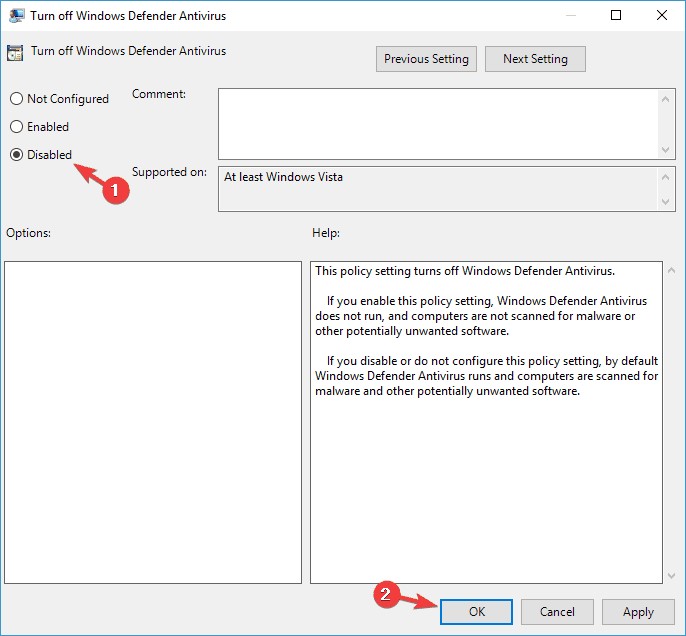Viewport: 686px width, 636px height.
Task: Click the policy setting icon beside the heading
Action: pyautogui.click(x=15, y=52)
